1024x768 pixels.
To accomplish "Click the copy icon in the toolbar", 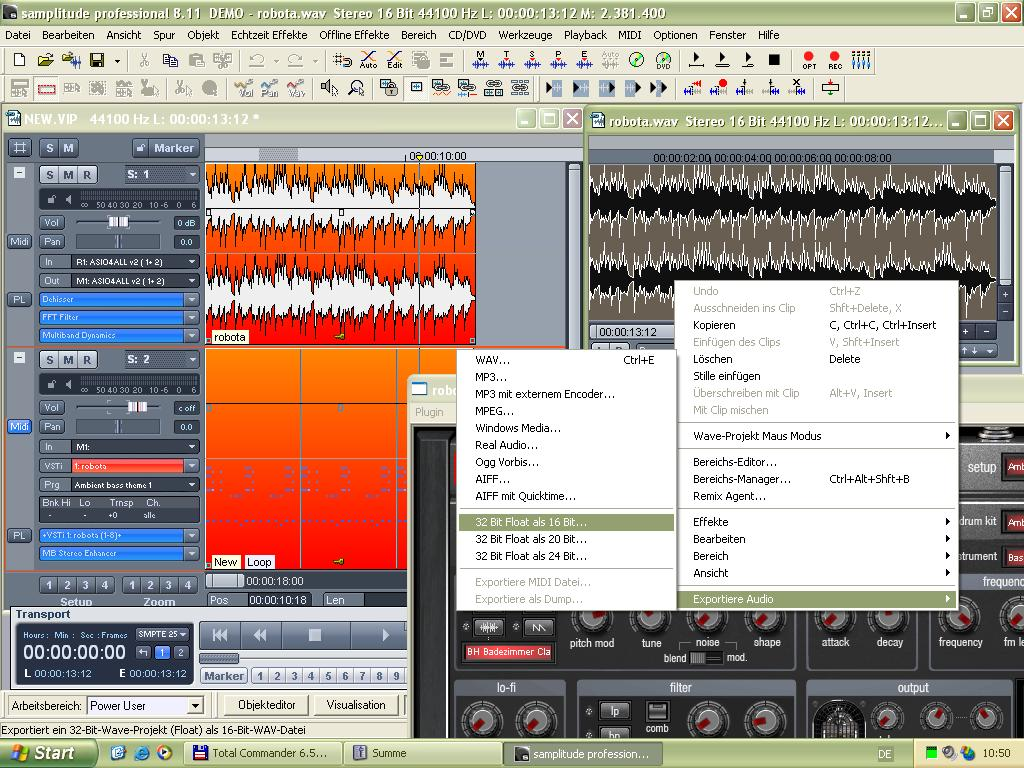I will pyautogui.click(x=170, y=61).
